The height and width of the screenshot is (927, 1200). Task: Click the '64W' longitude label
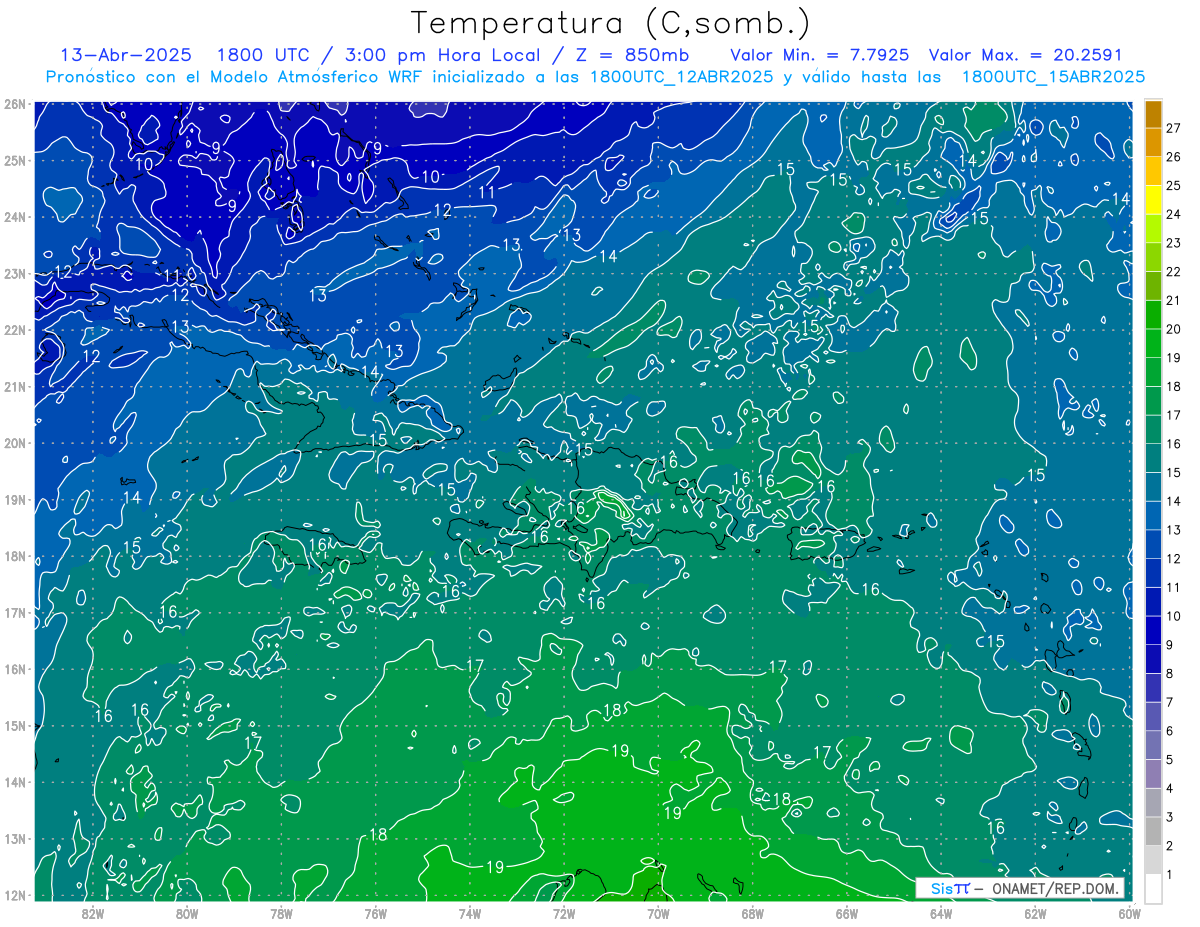[941, 912]
